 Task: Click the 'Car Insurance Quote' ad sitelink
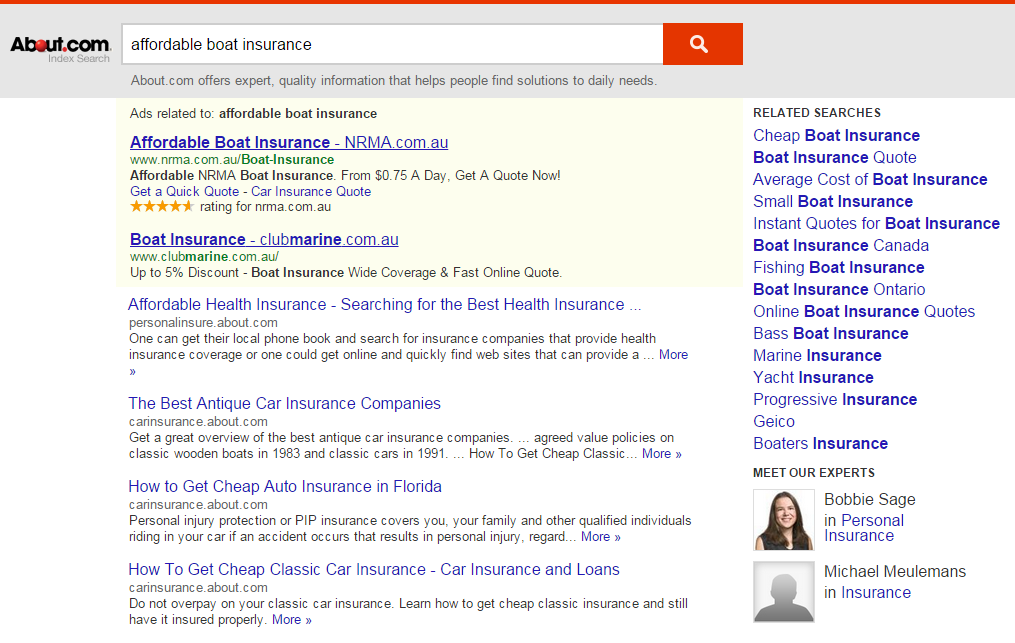(x=311, y=192)
